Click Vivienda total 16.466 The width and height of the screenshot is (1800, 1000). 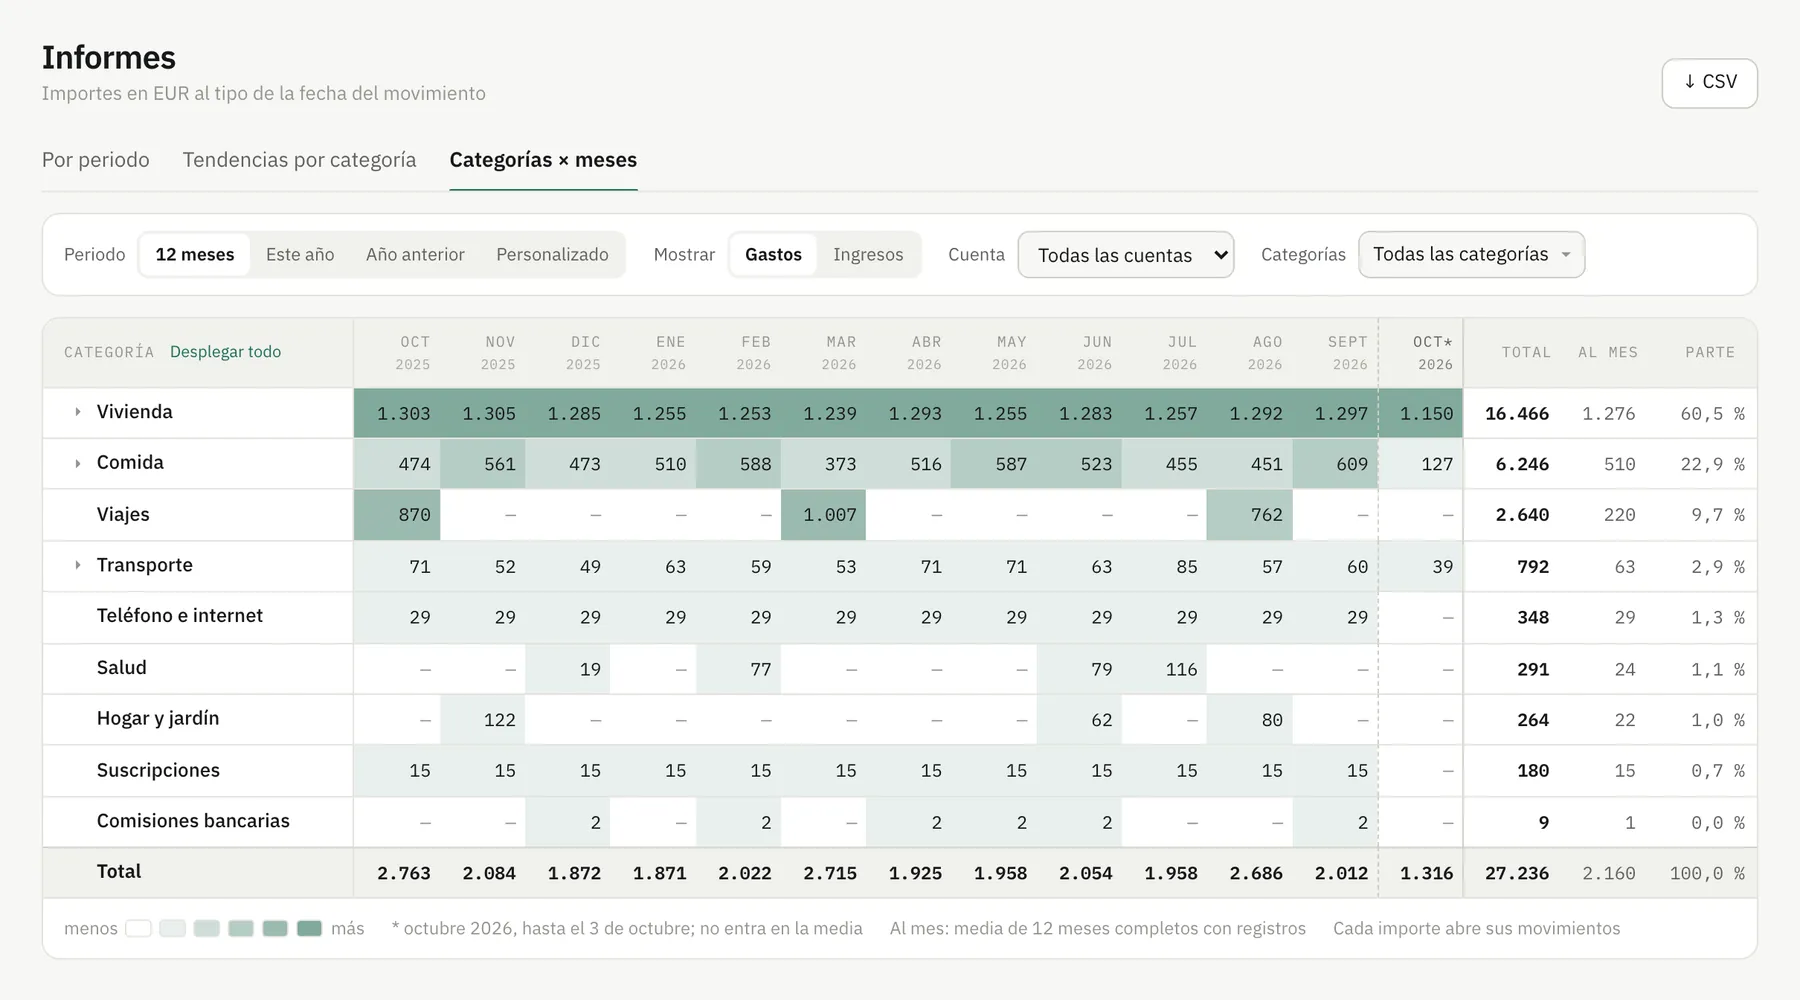[x=1516, y=414]
